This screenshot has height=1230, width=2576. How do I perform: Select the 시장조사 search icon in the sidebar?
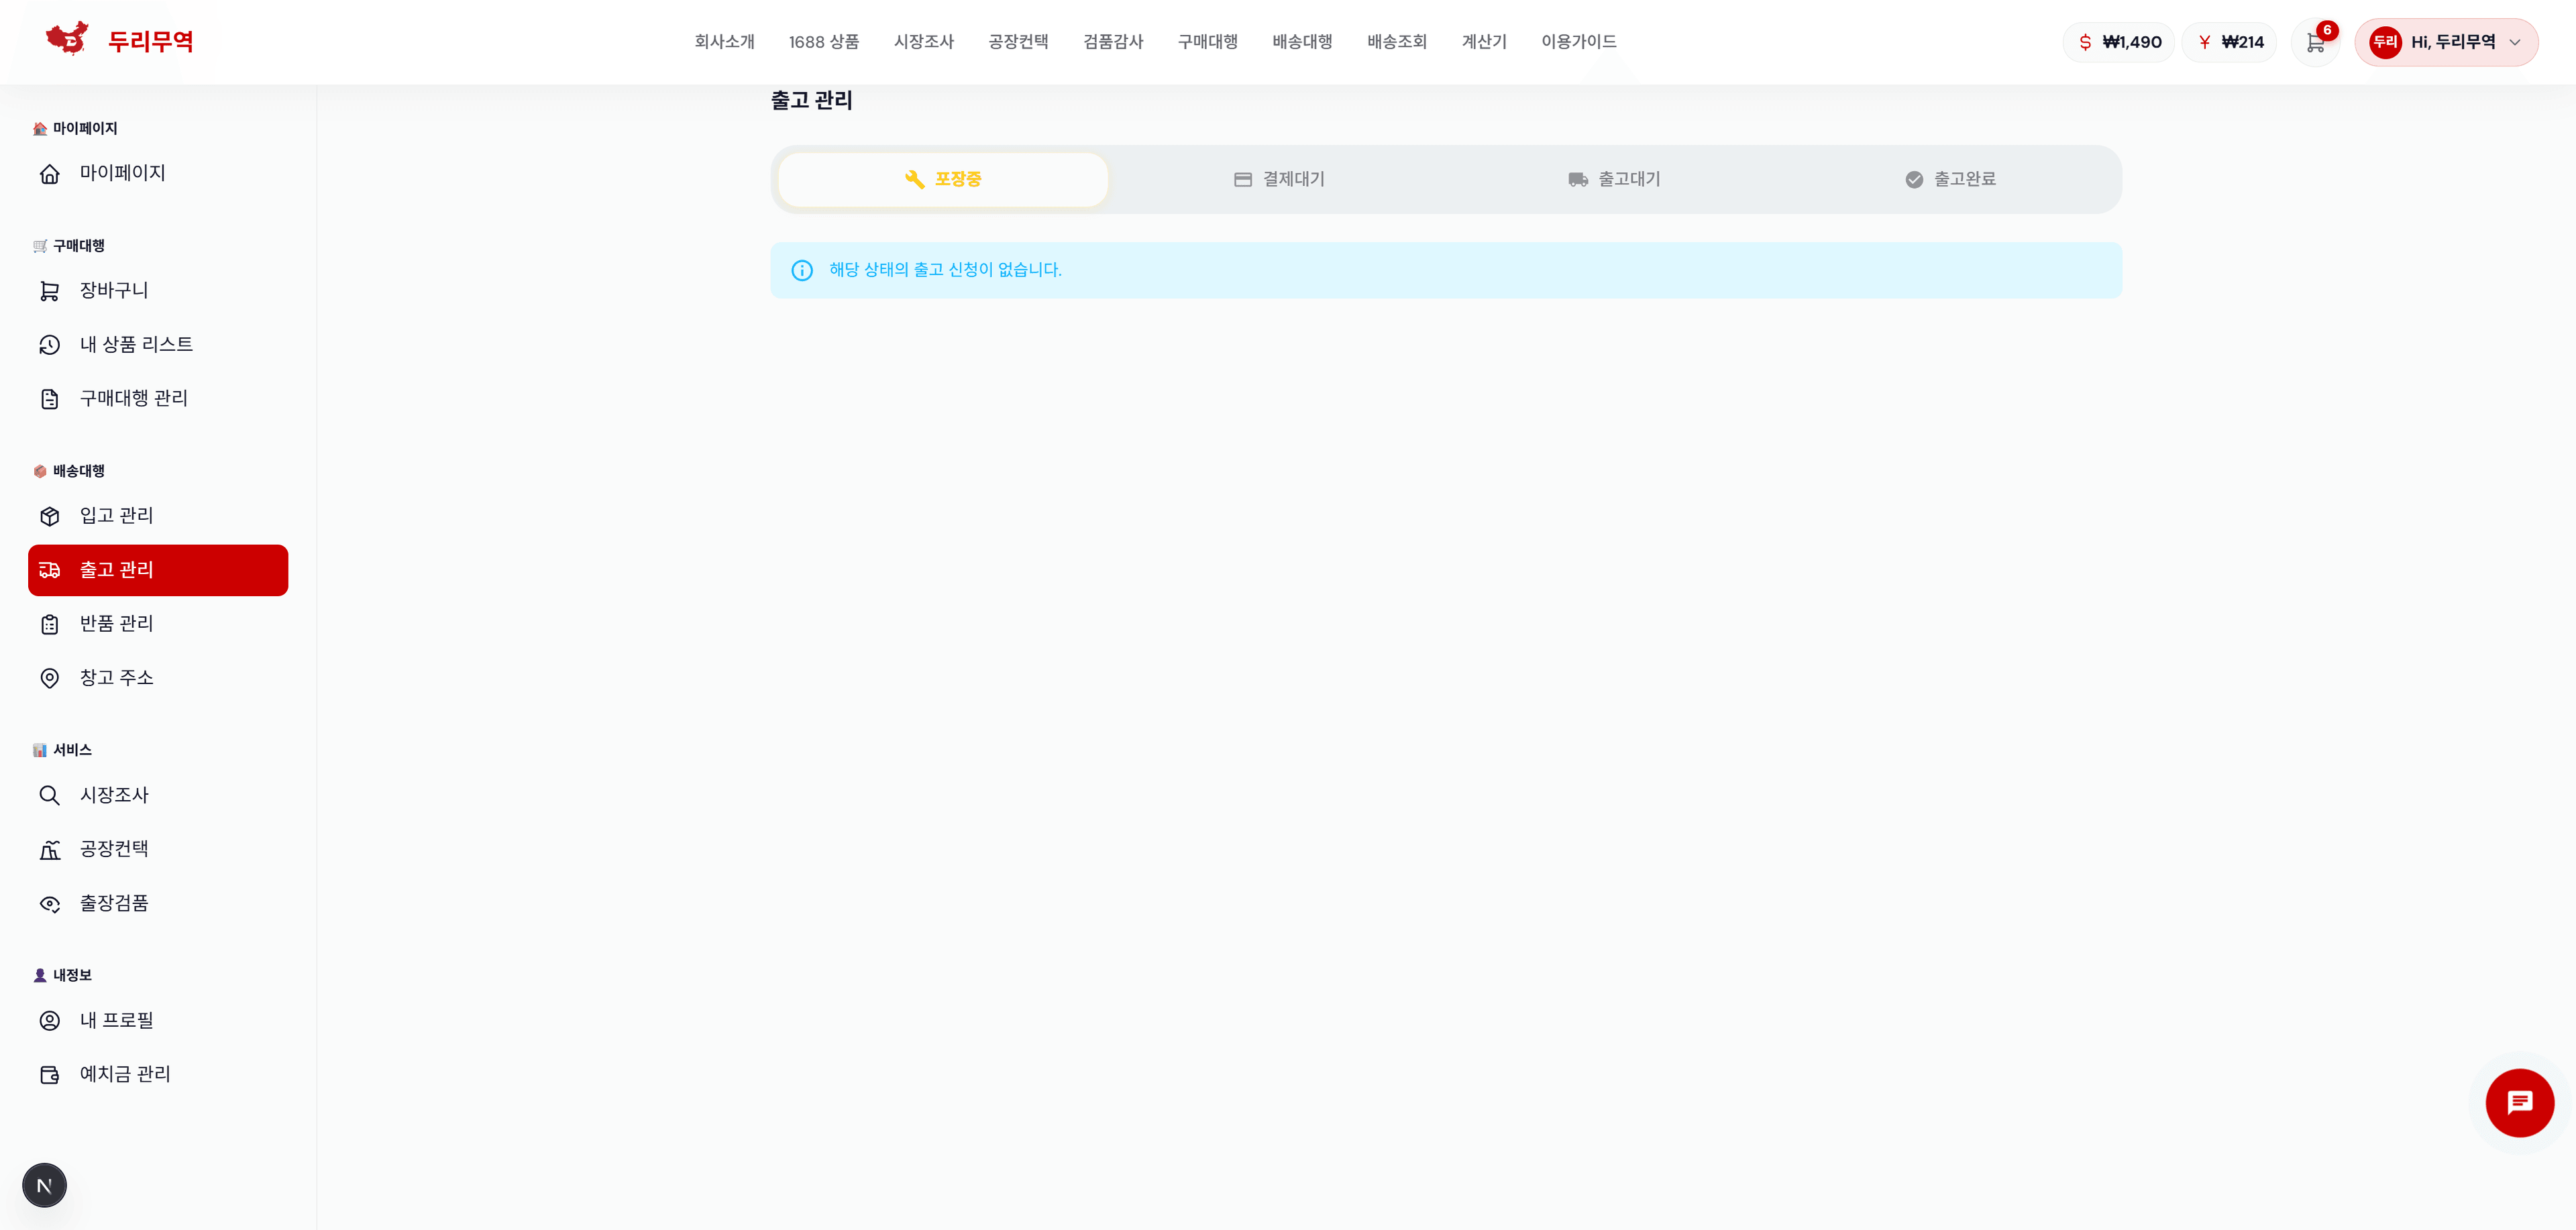pos(50,795)
